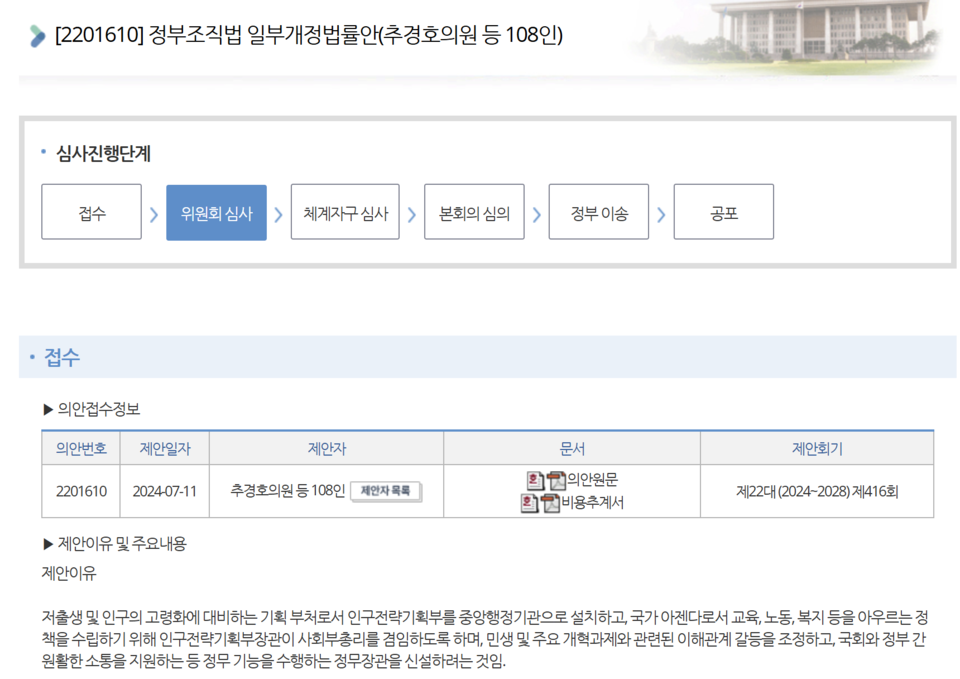Viewport: 960px width, 679px height.
Task: Select the 위원회 심사 stage
Action: pyautogui.click(x=216, y=211)
